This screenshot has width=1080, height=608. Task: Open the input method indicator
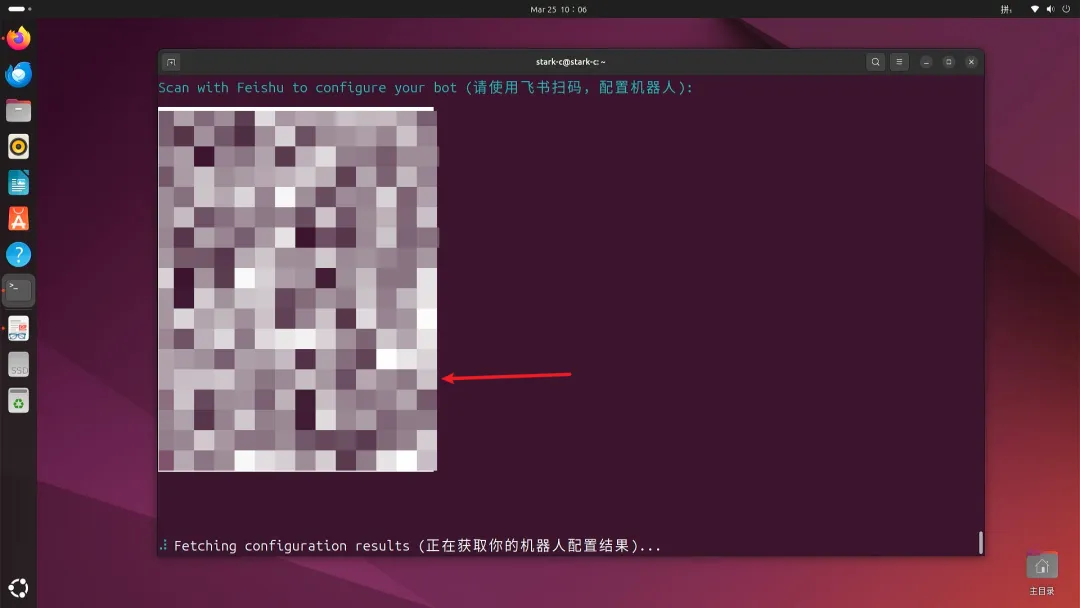(x=1006, y=10)
